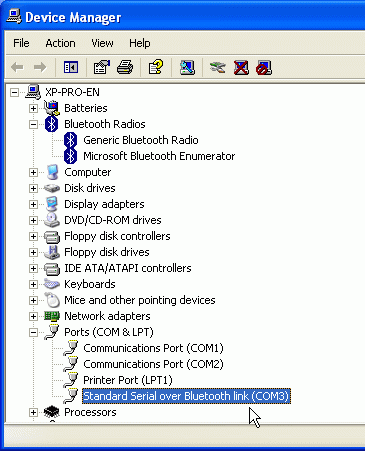Click the Keyboards category icon
This screenshot has width=365, height=451.
click(52, 284)
